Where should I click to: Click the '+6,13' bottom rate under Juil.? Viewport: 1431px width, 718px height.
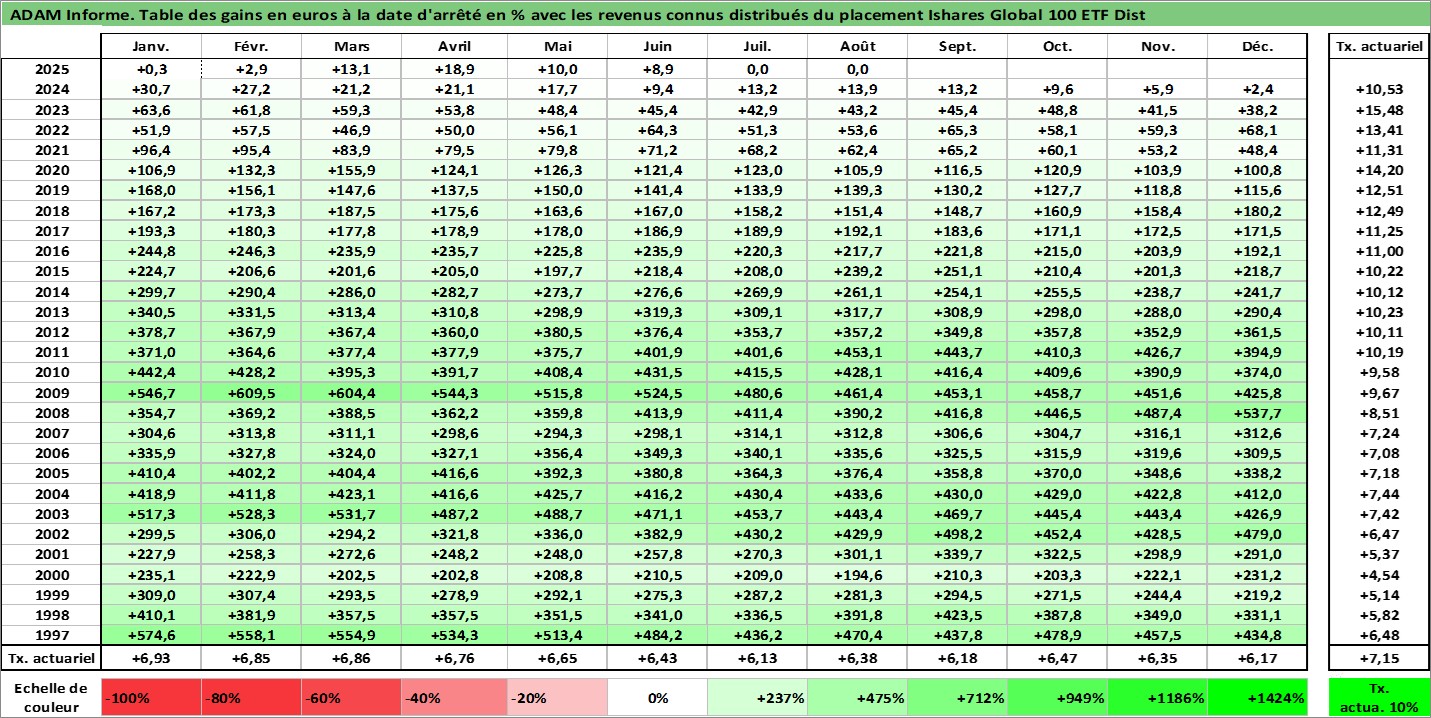[x=757, y=658]
